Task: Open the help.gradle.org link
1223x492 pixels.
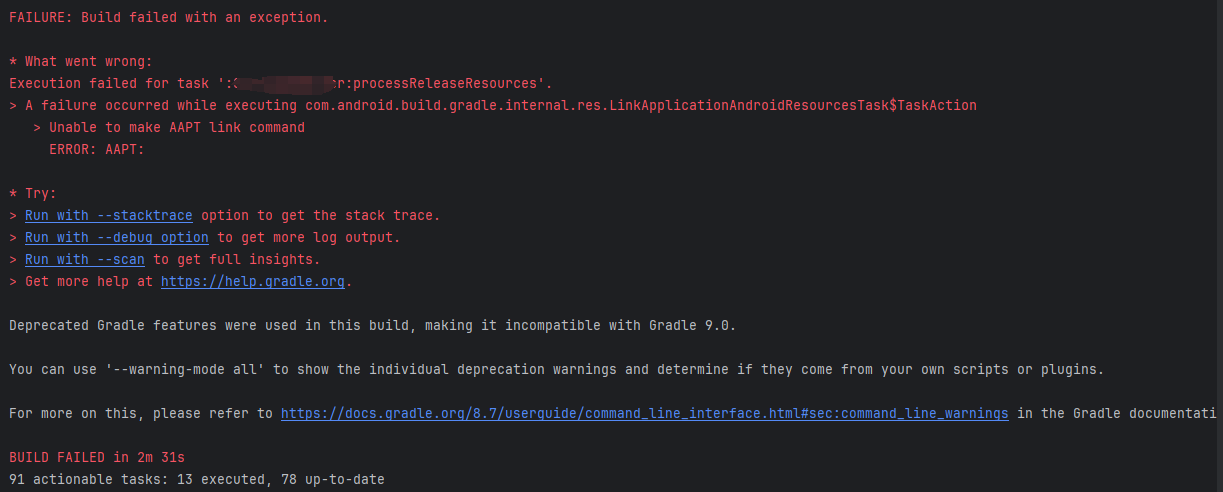Action: tap(252, 281)
